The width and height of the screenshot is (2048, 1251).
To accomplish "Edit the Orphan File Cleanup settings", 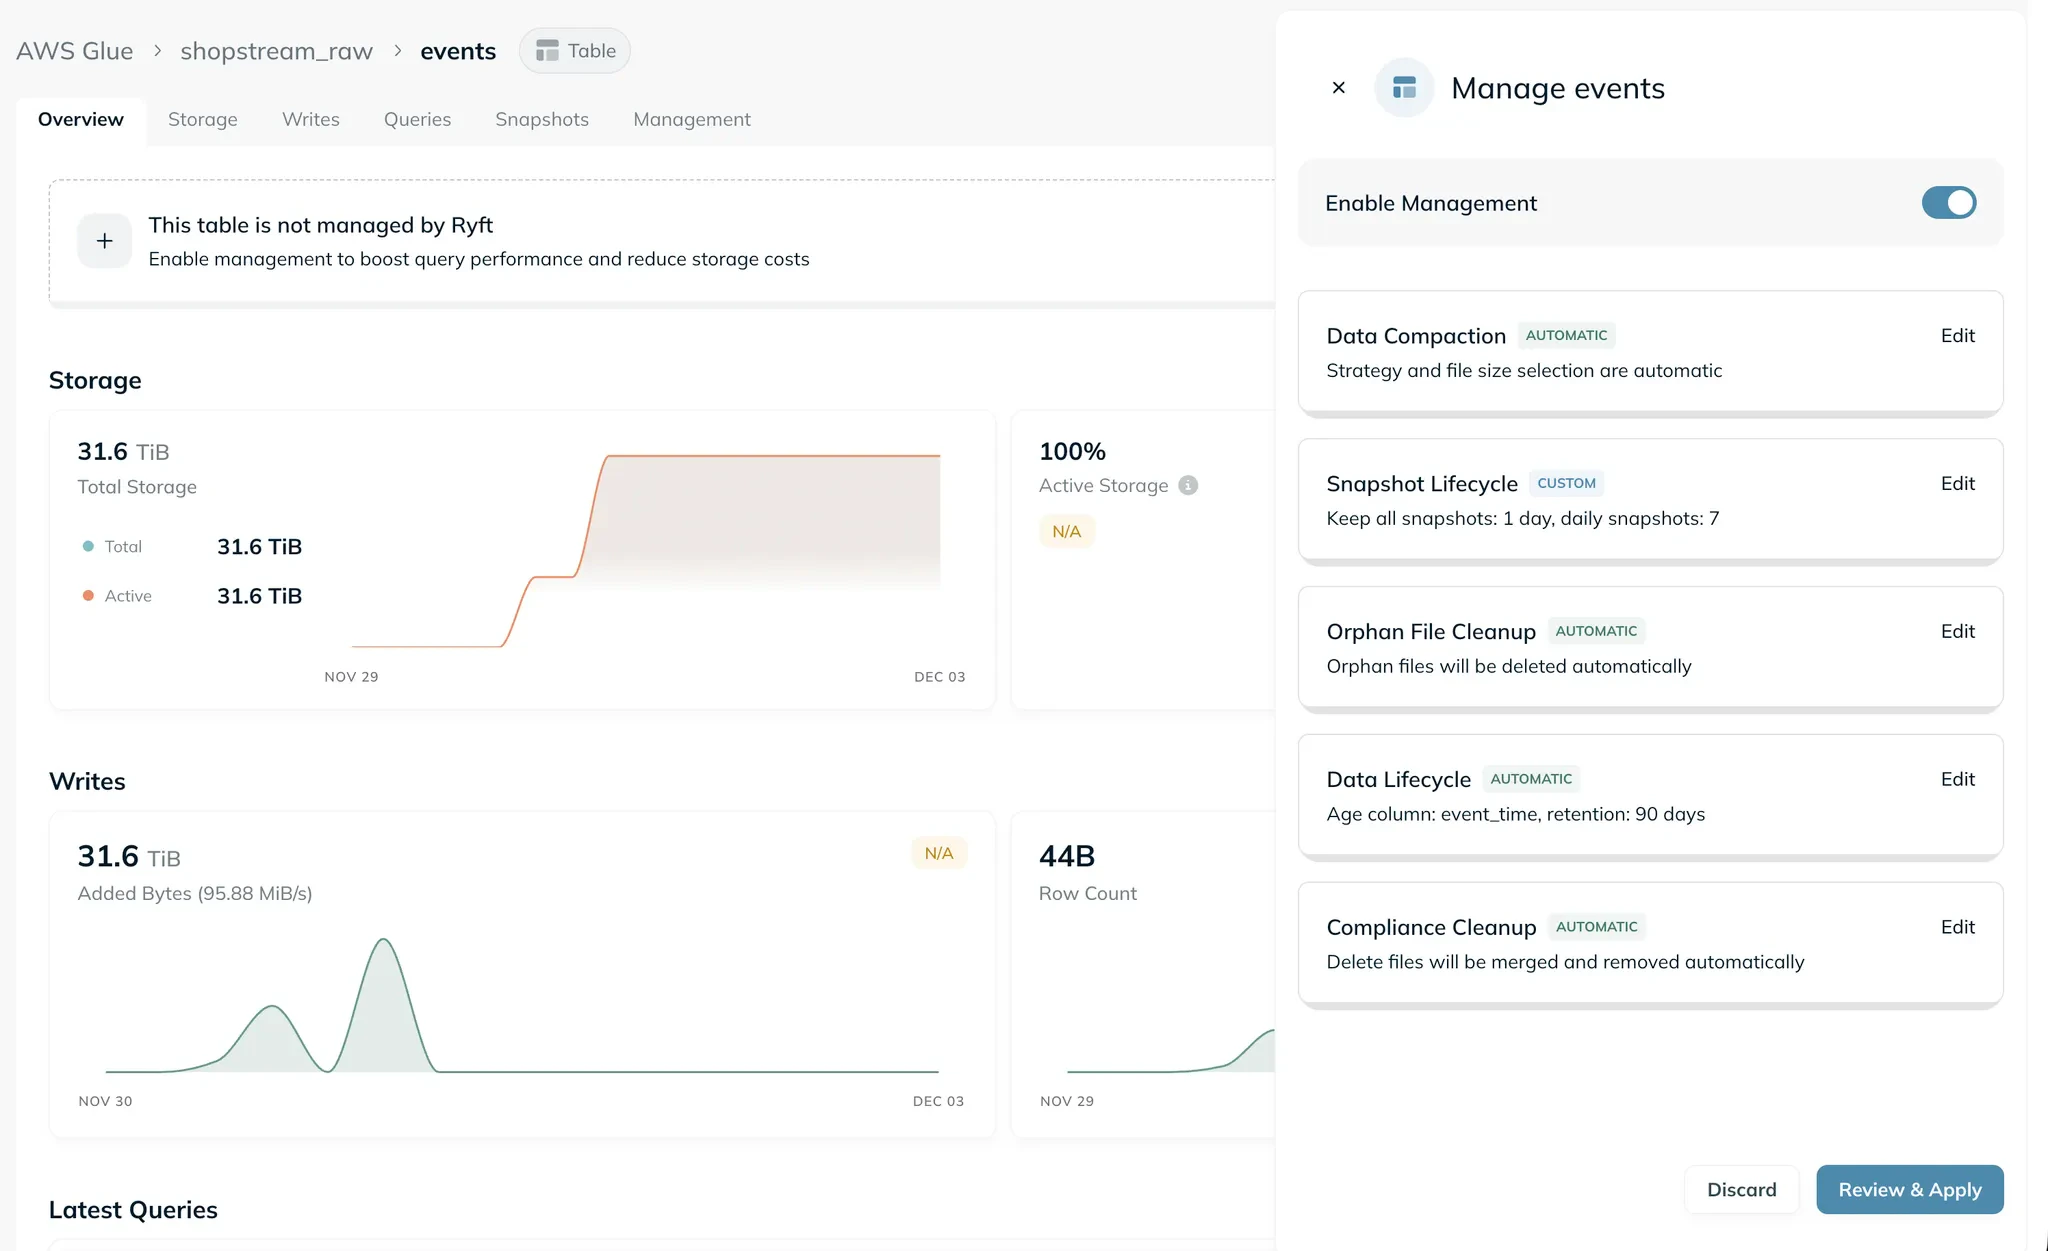I will tap(1957, 632).
